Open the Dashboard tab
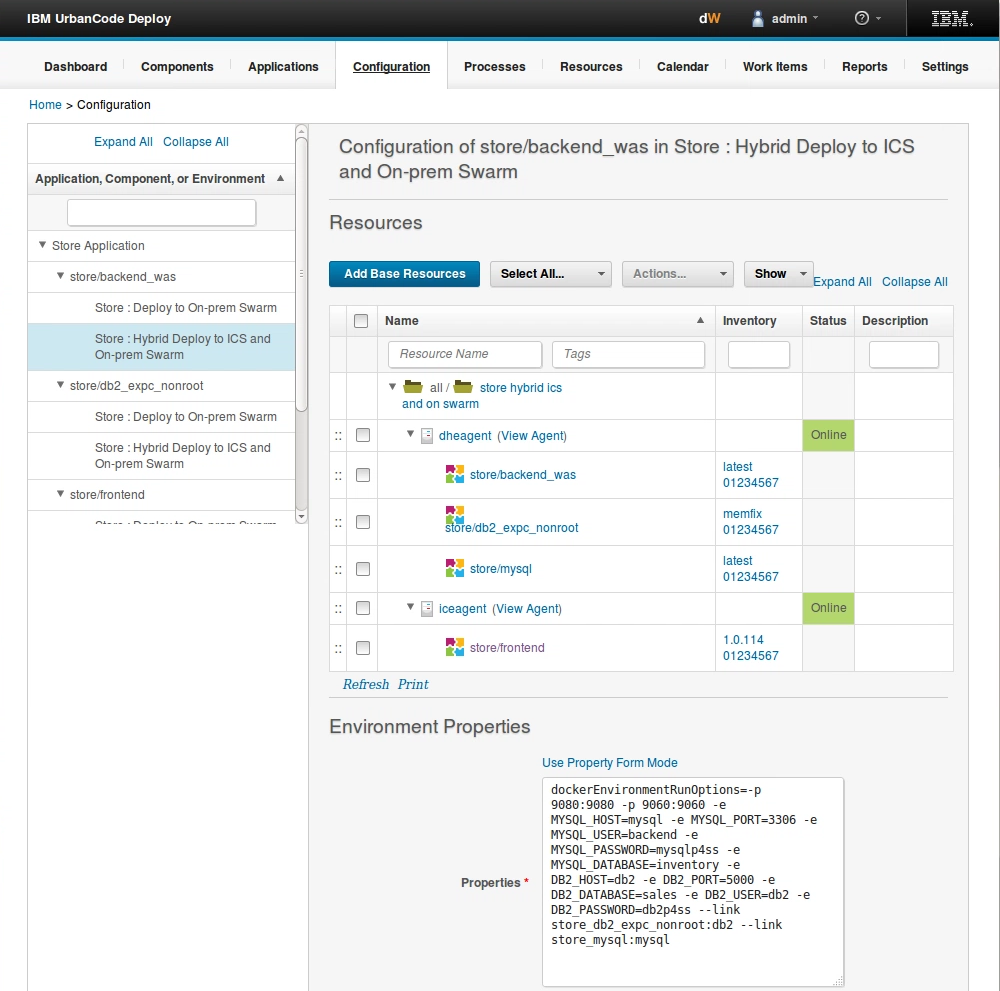The image size is (1000, 991). [76, 67]
